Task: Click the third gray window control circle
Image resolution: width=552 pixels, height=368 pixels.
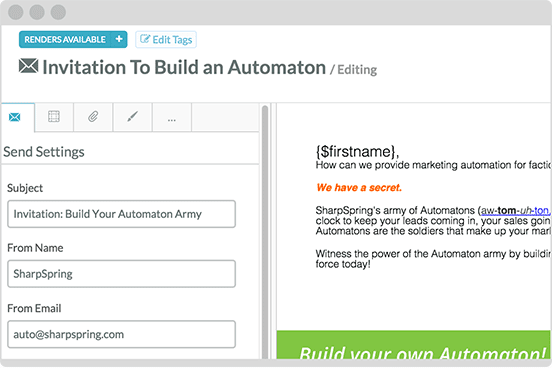Action: point(58,12)
